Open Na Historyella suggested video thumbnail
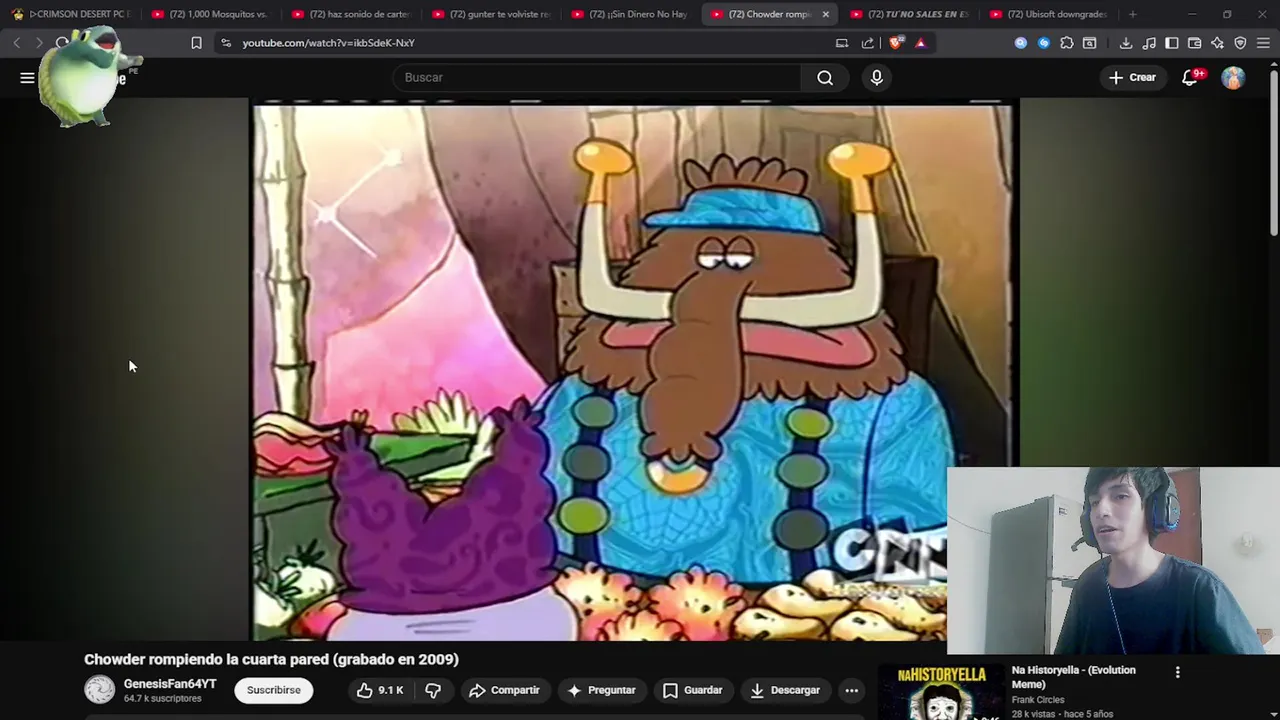Screen dimensions: 1280x720 click(x=940, y=692)
